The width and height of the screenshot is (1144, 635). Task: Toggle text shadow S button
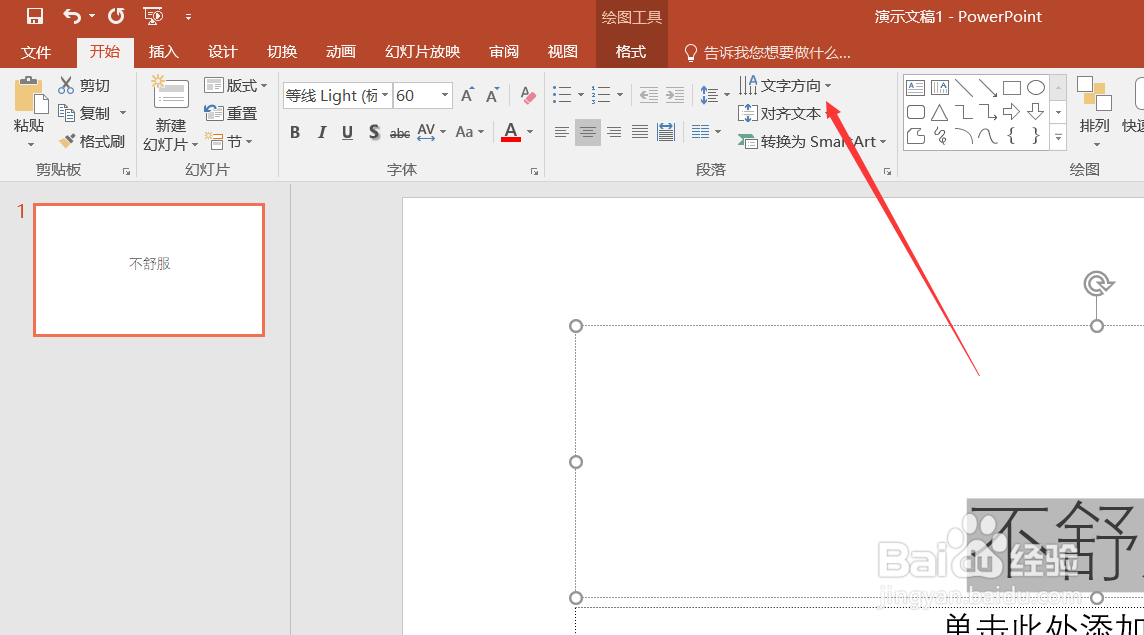pyautogui.click(x=374, y=132)
